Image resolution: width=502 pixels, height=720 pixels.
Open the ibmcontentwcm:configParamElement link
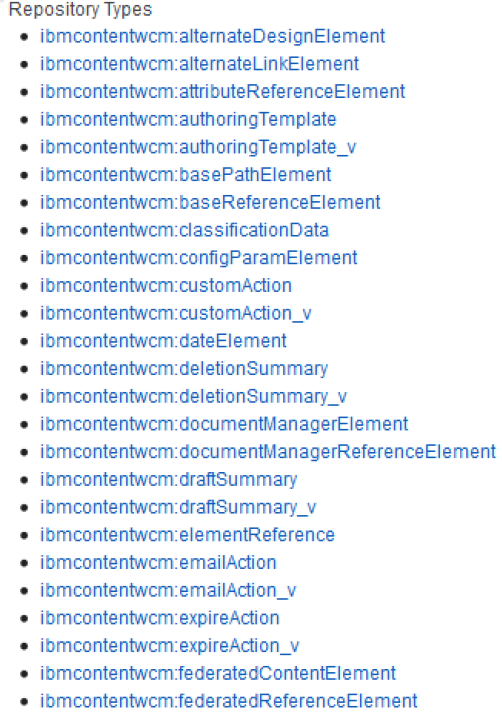pyautogui.click(x=198, y=258)
